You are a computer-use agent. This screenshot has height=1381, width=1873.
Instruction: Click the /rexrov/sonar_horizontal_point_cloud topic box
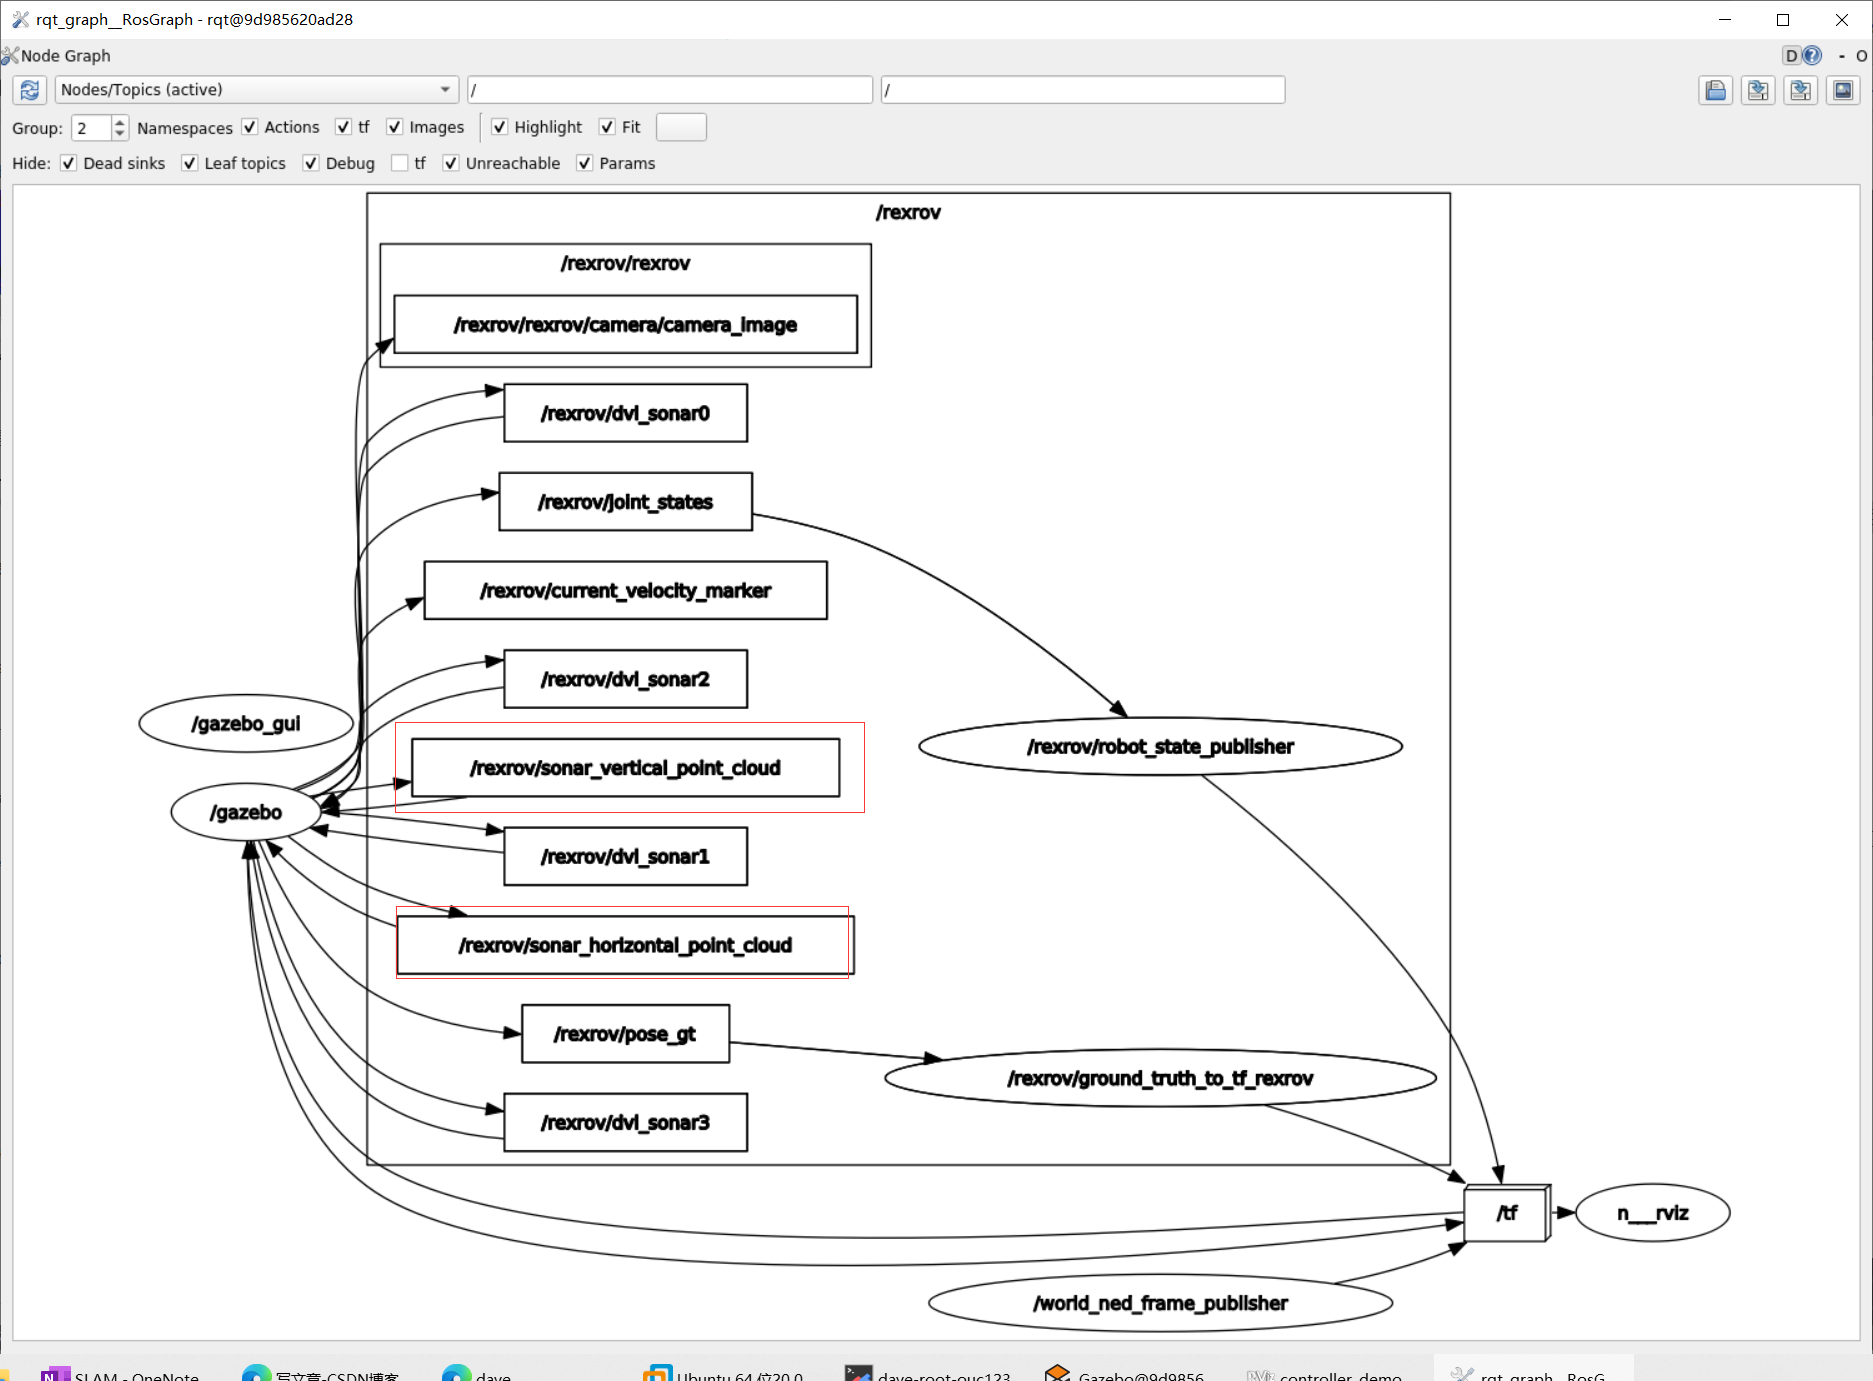click(625, 945)
